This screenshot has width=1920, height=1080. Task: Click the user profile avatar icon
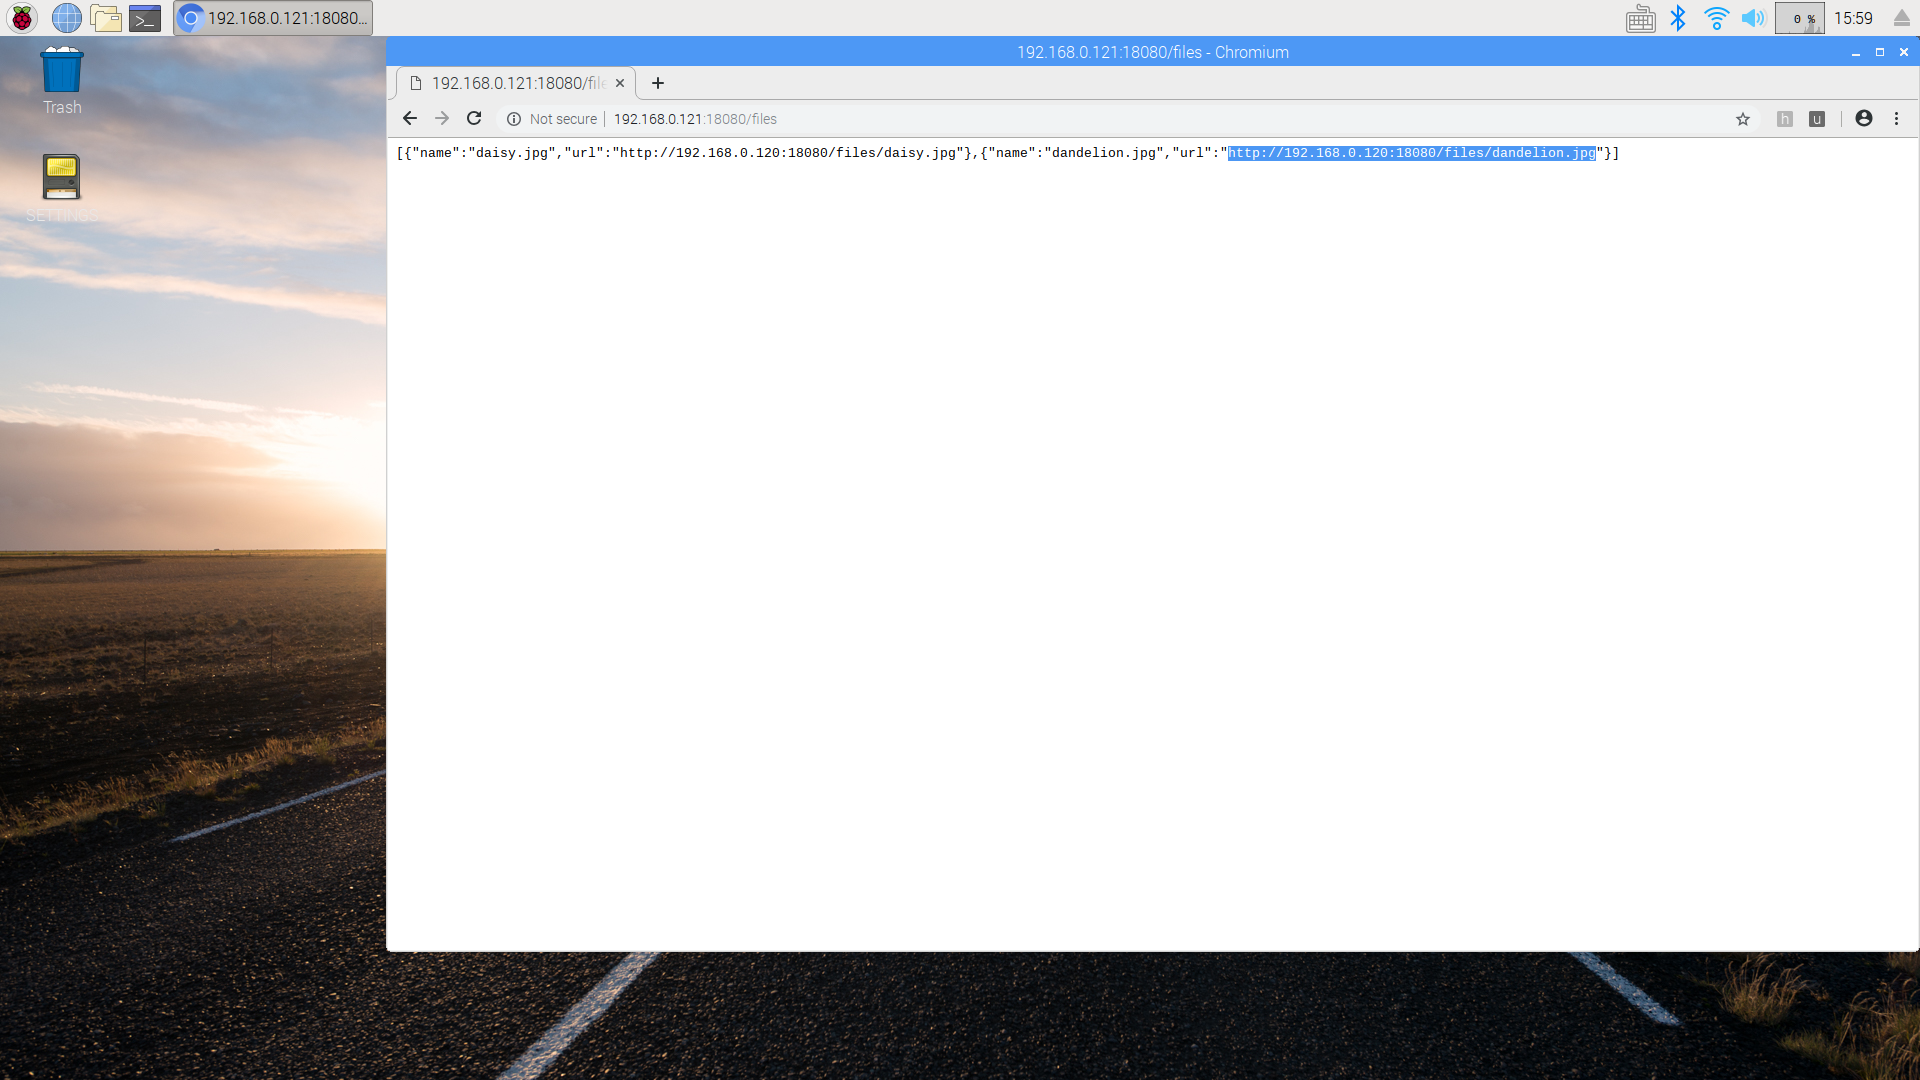click(1864, 119)
